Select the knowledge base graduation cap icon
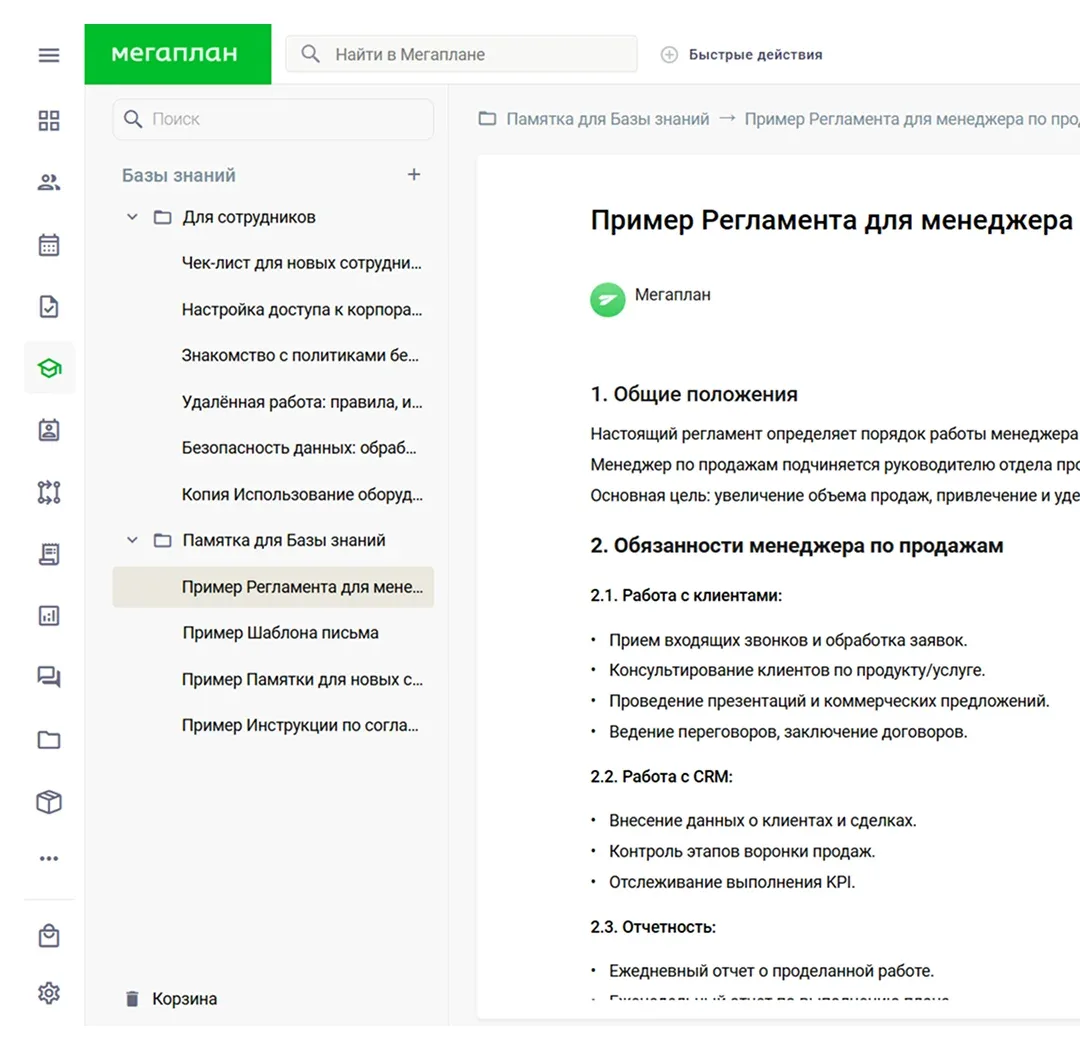Screen dimensions: 1080x1053 [49, 368]
